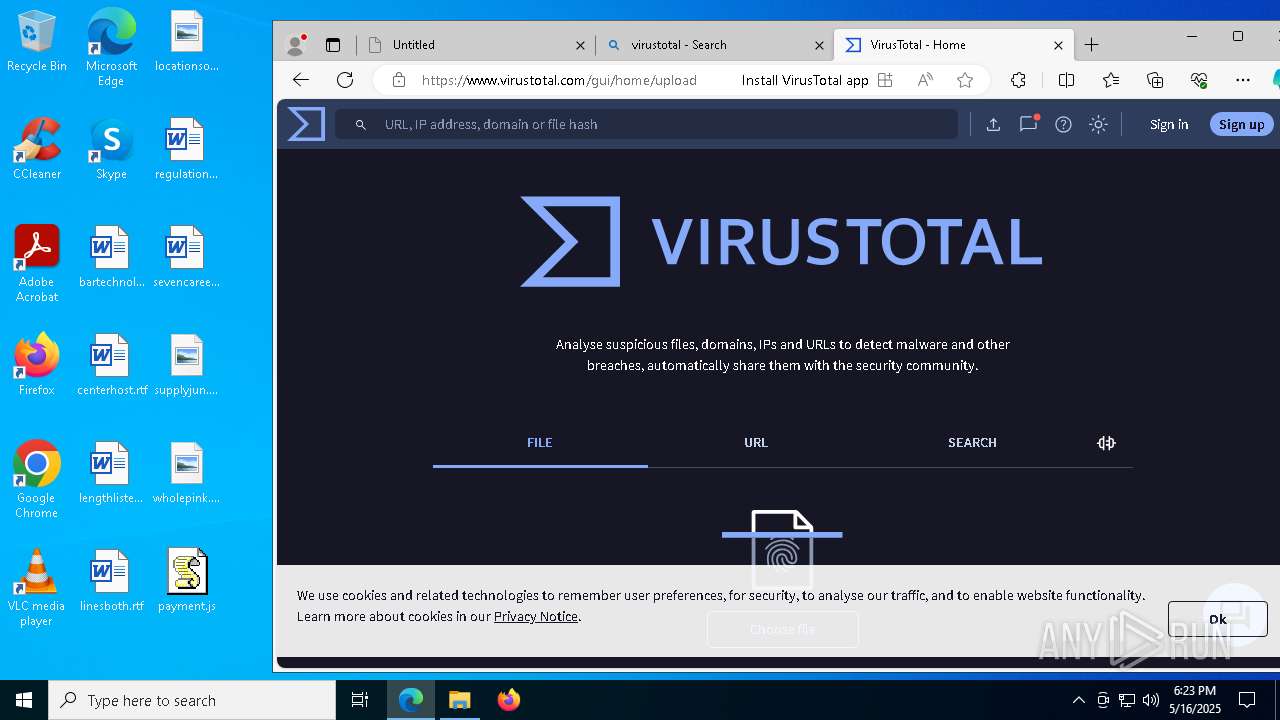Open Firefox from the taskbar

pyautogui.click(x=509, y=700)
